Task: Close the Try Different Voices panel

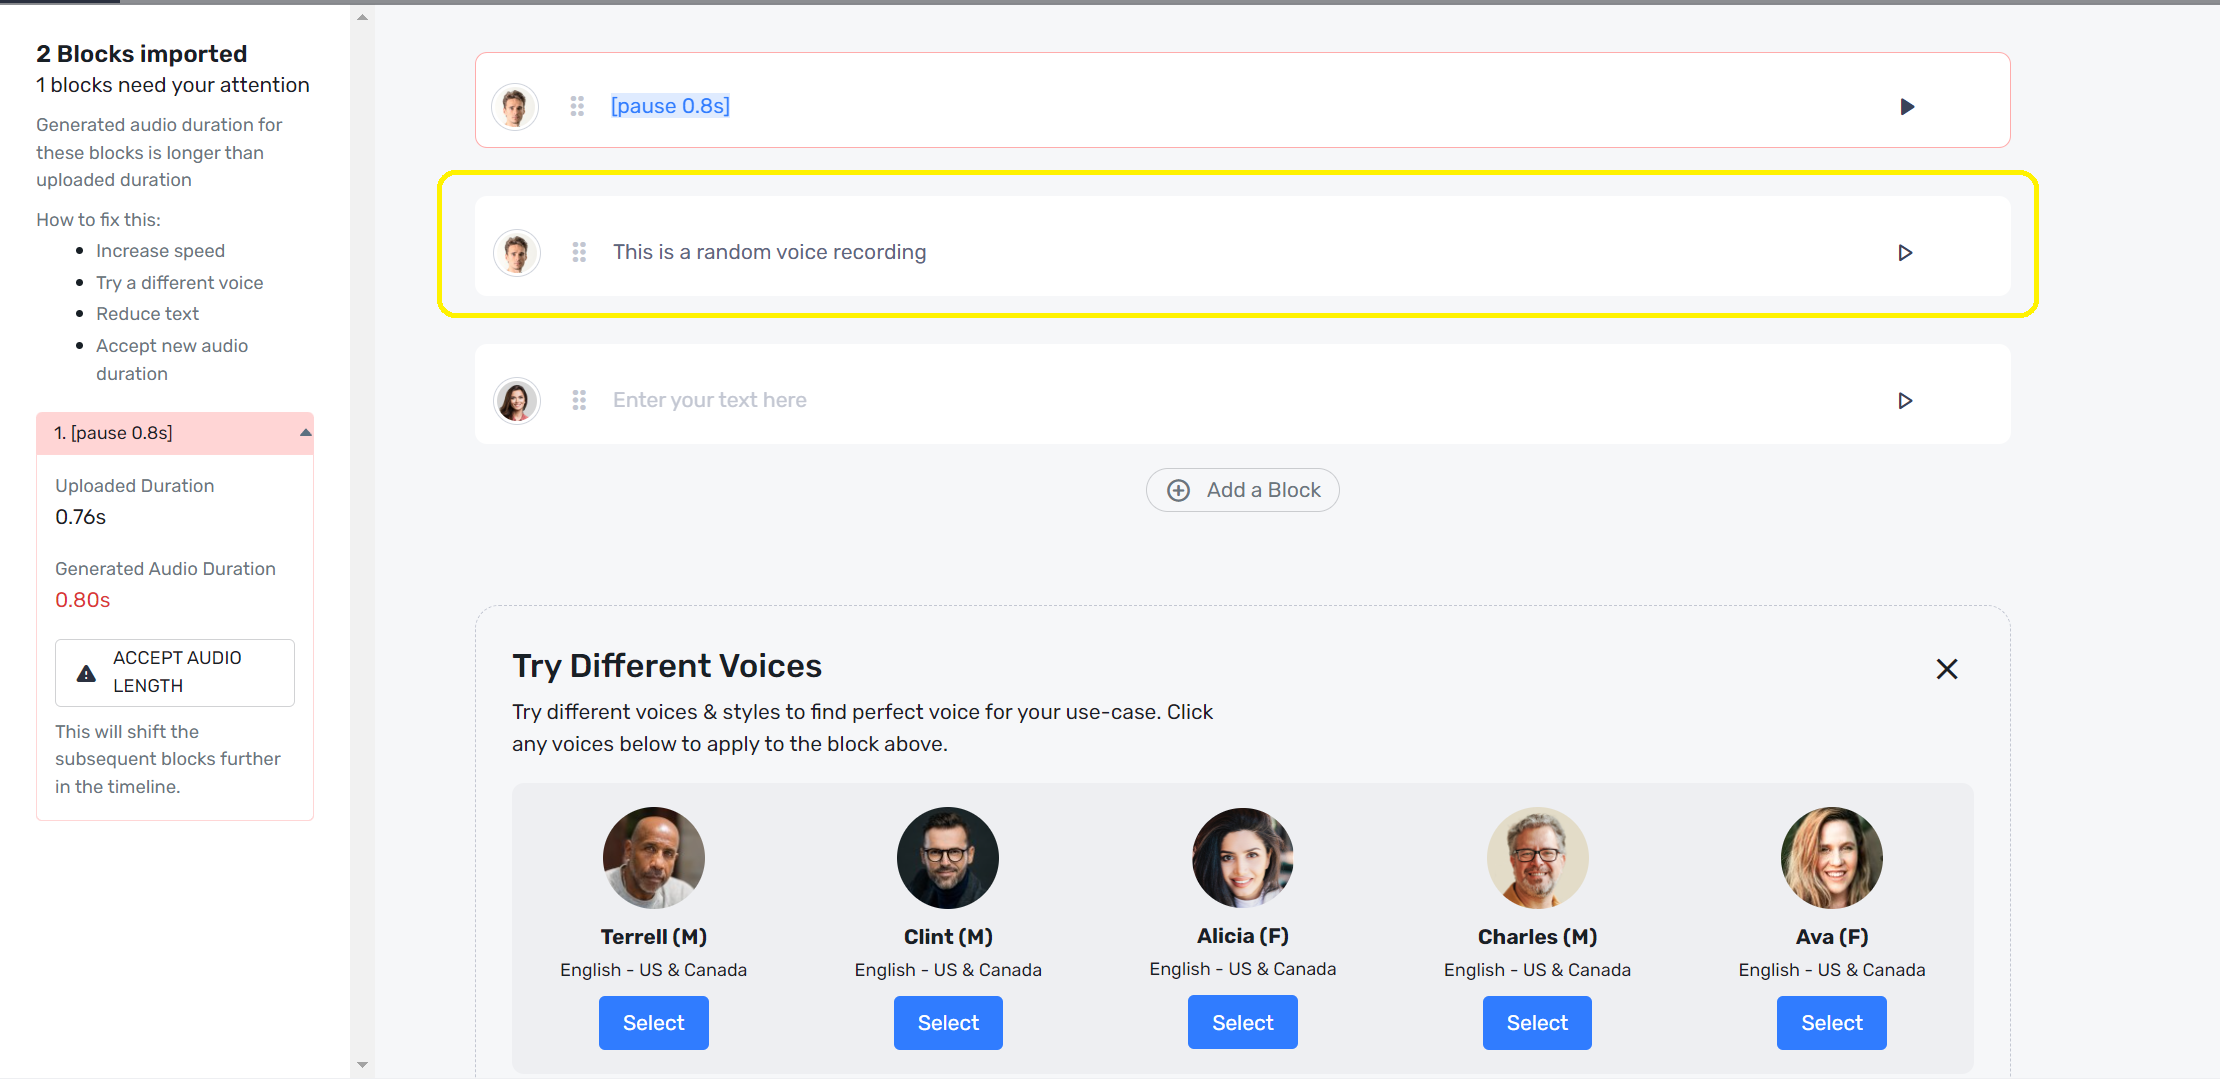Action: pos(1947,668)
